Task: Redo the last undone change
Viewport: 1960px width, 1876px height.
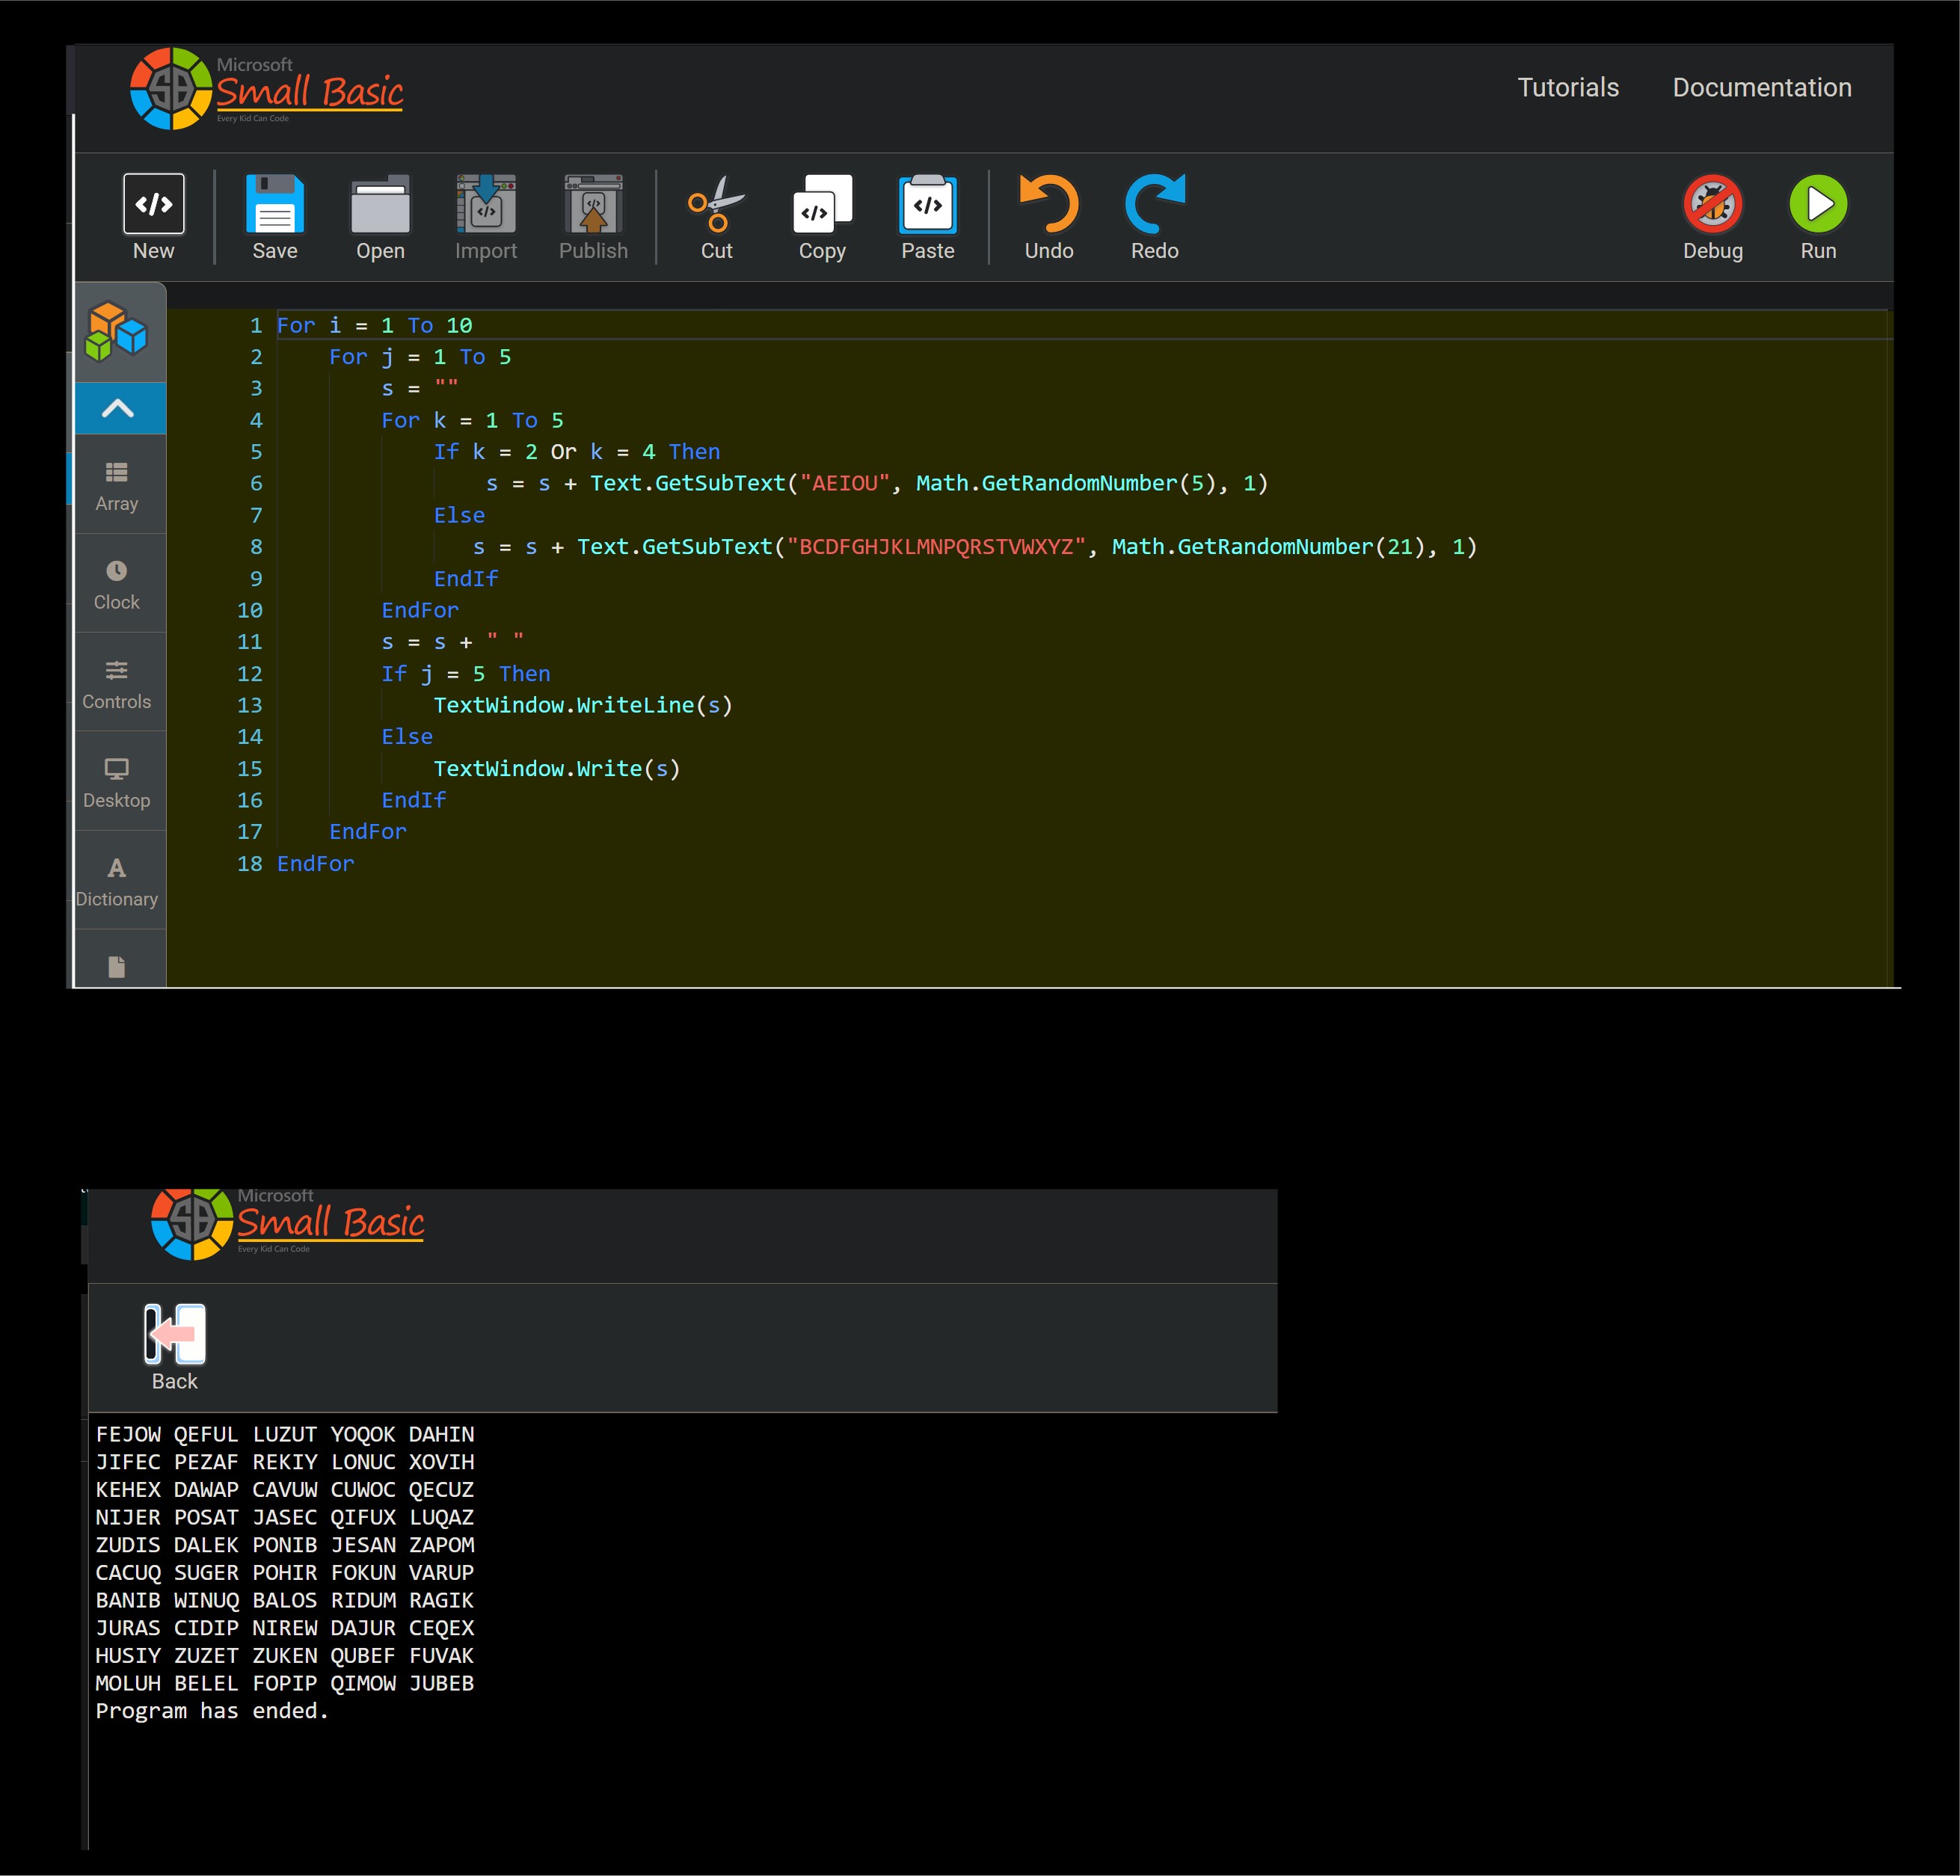Action: click(x=1155, y=215)
